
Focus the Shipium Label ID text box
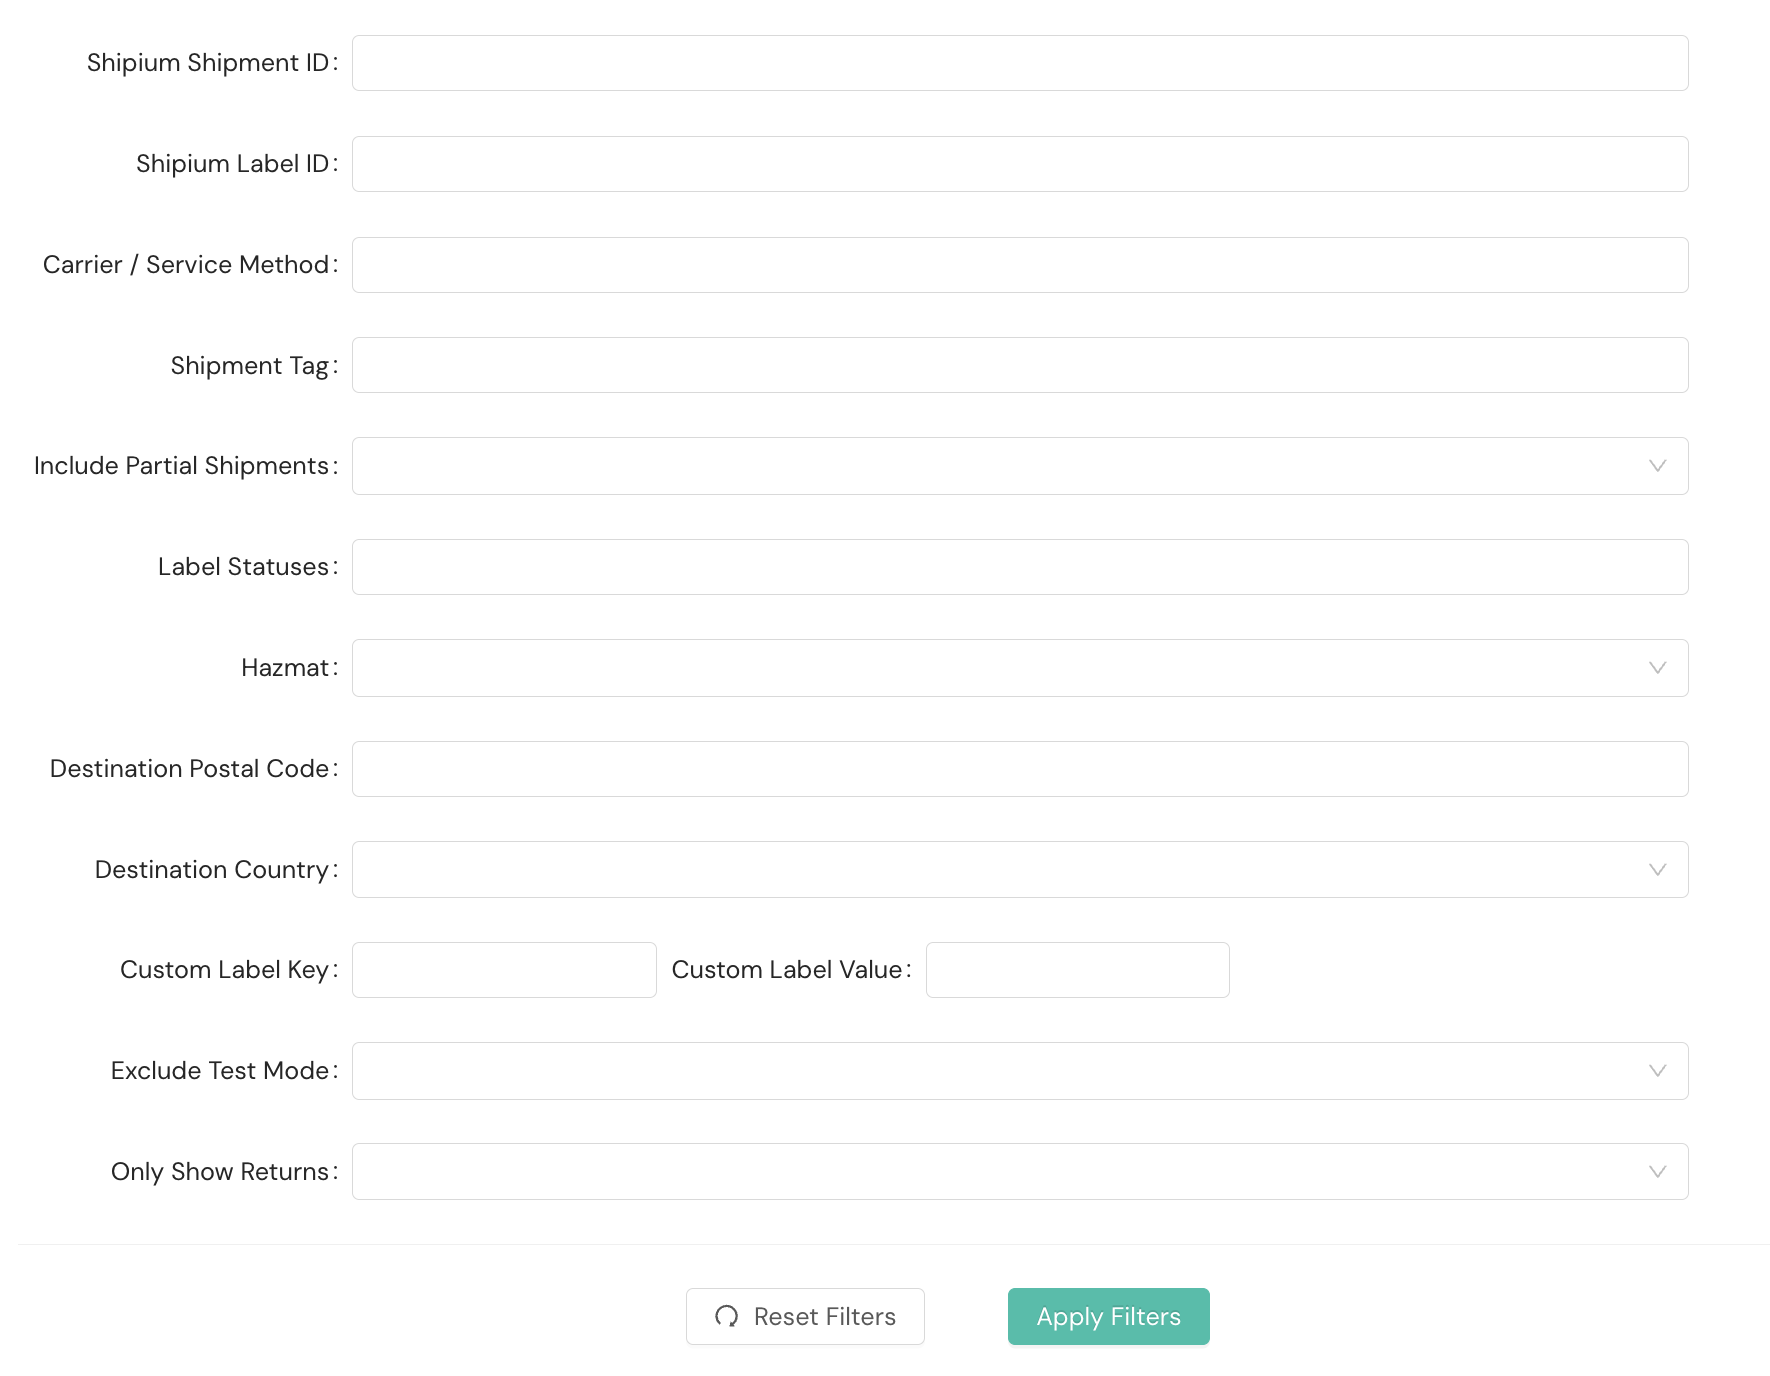(x=1020, y=164)
